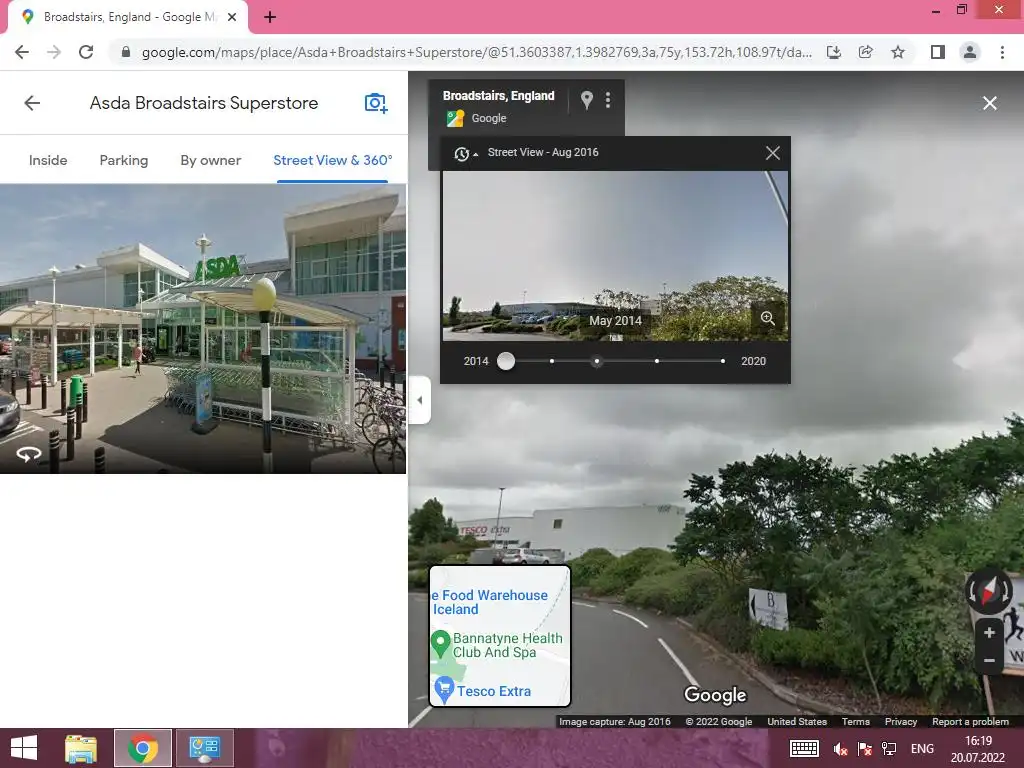Toggle the time-travel clock dropdown
Screen dimensions: 1024x768
click(466, 153)
